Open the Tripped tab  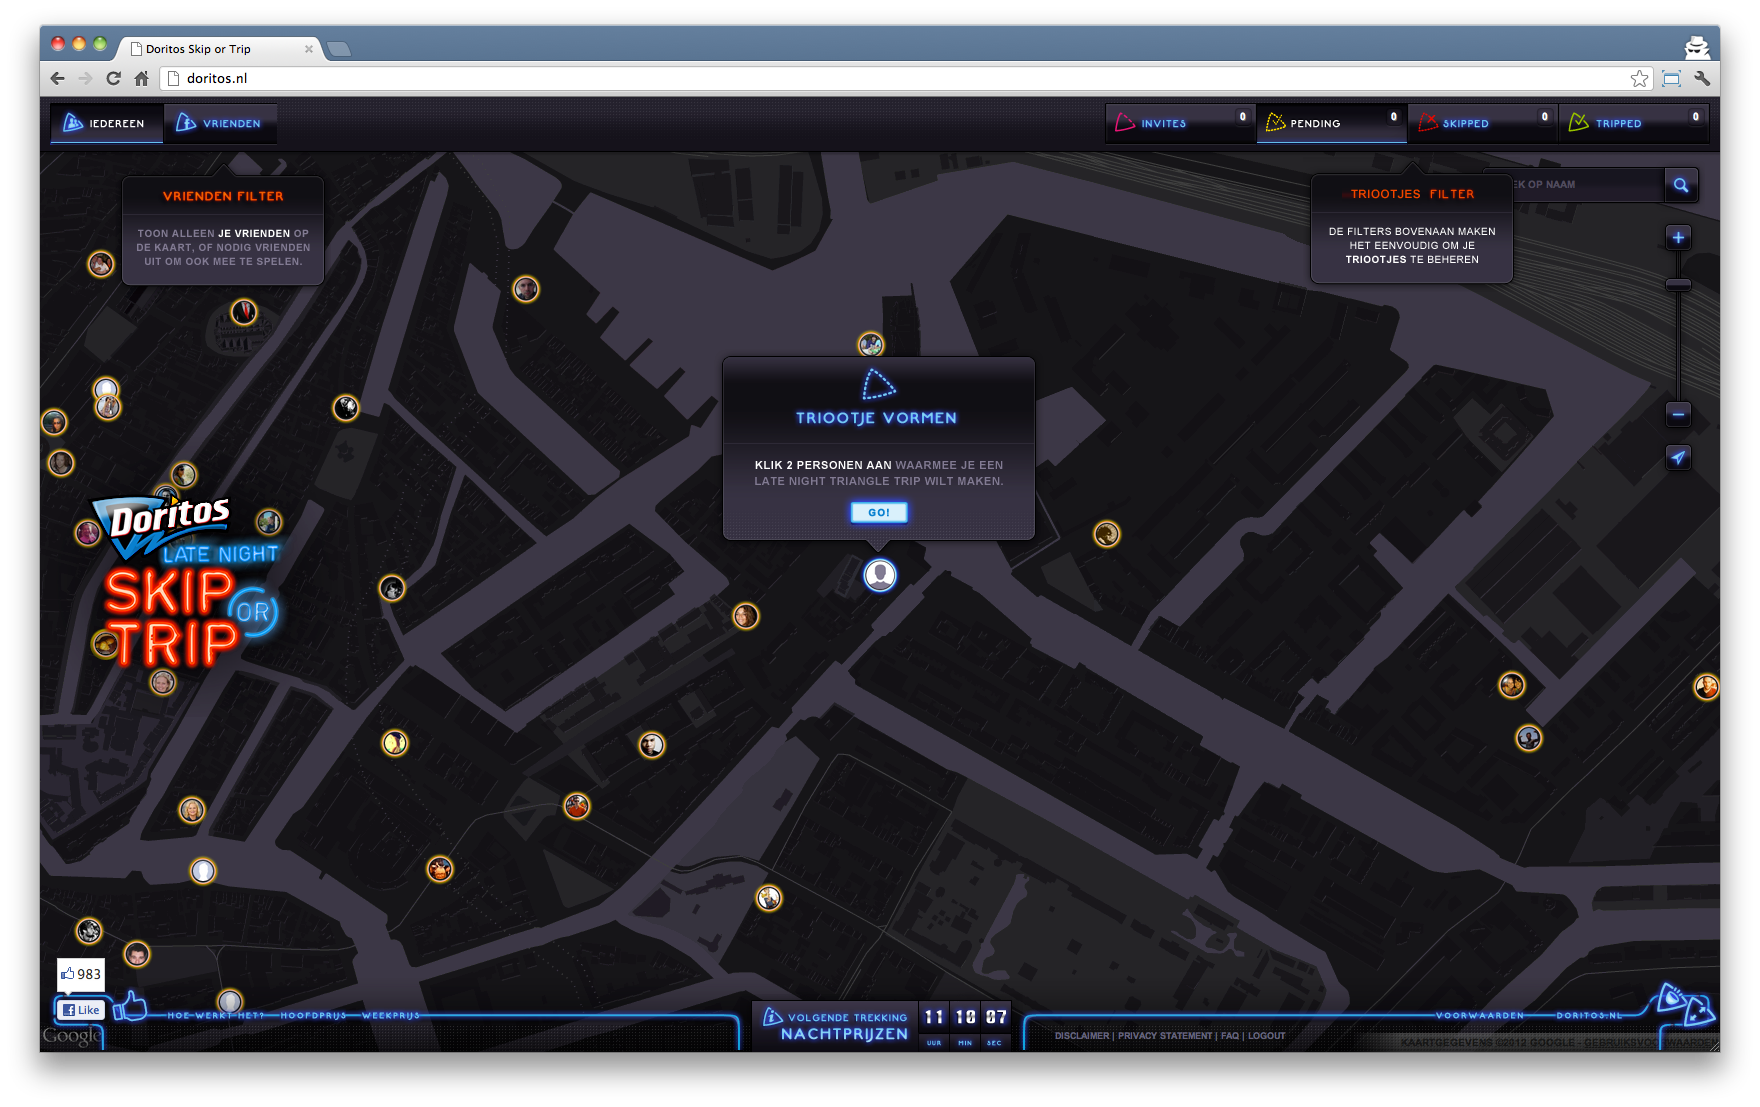1633,123
